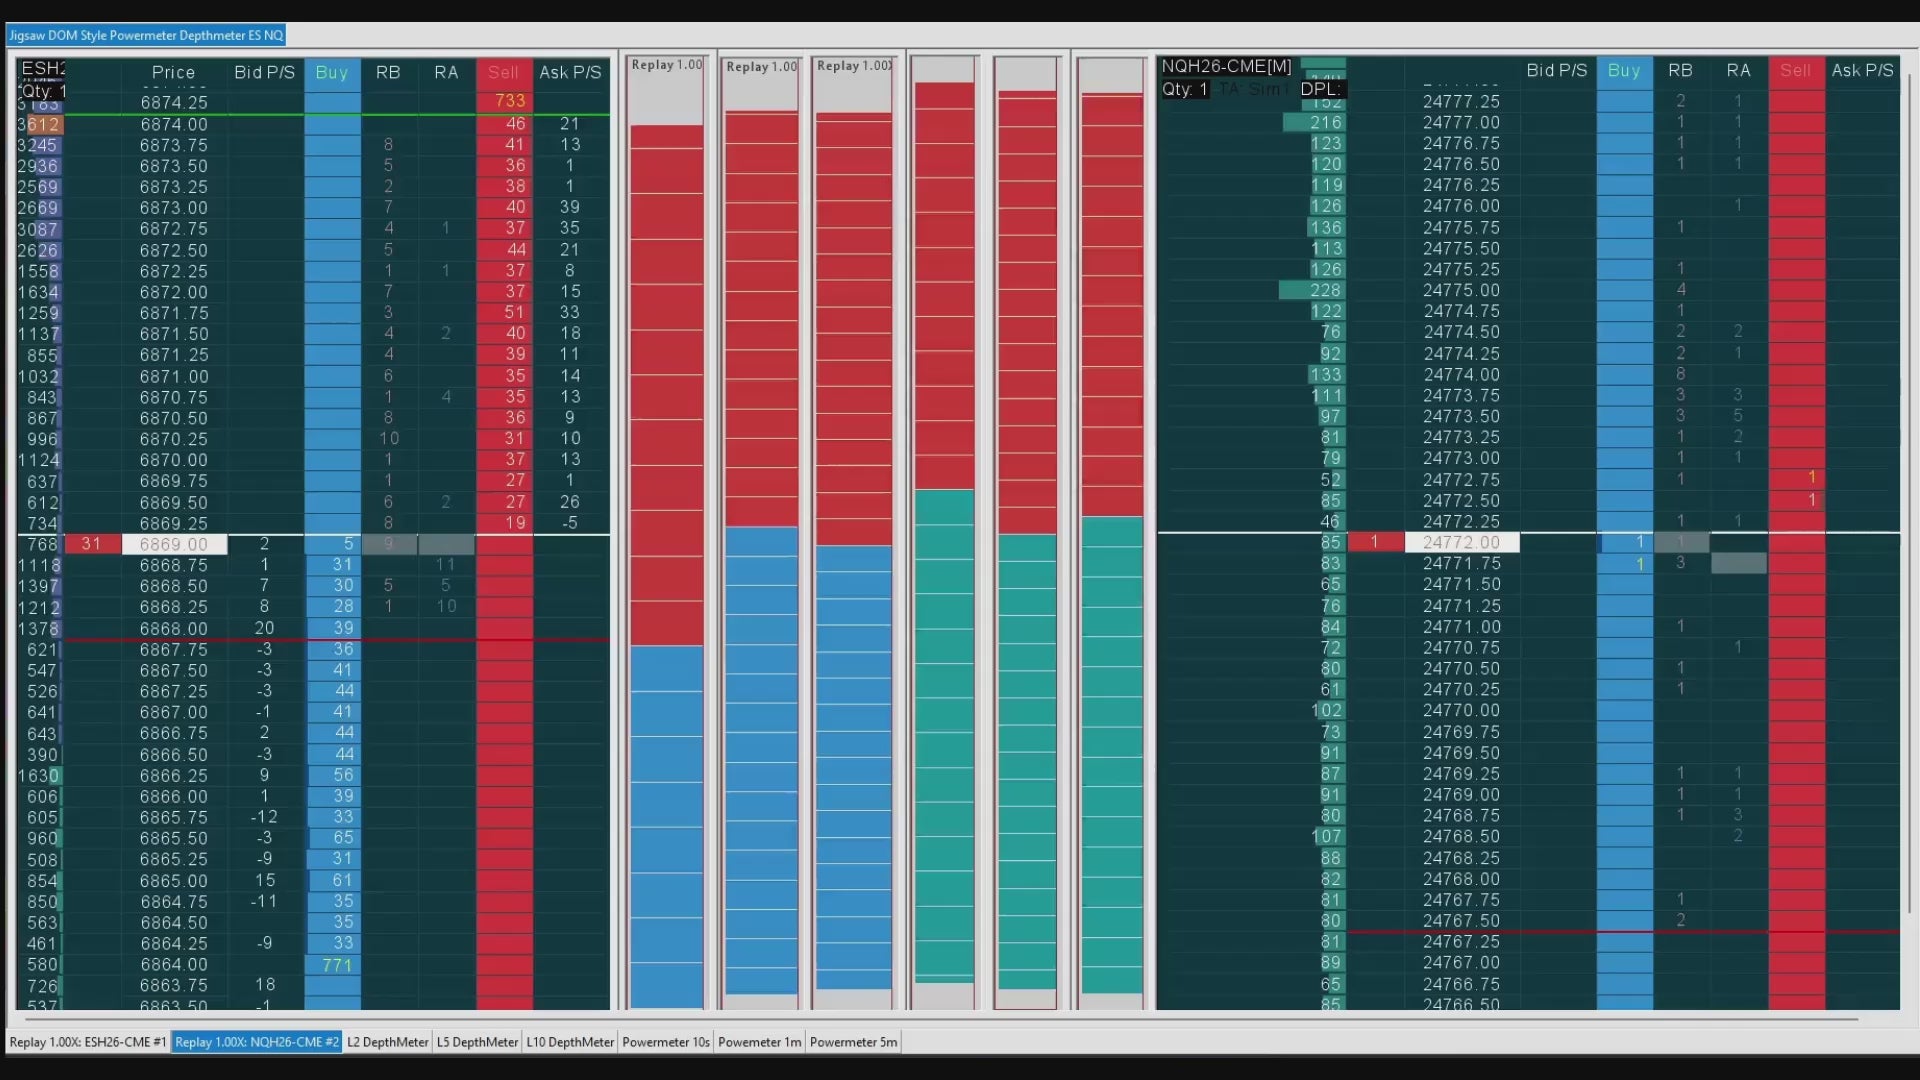Click the NQ DOM Buy column header

1624,70
